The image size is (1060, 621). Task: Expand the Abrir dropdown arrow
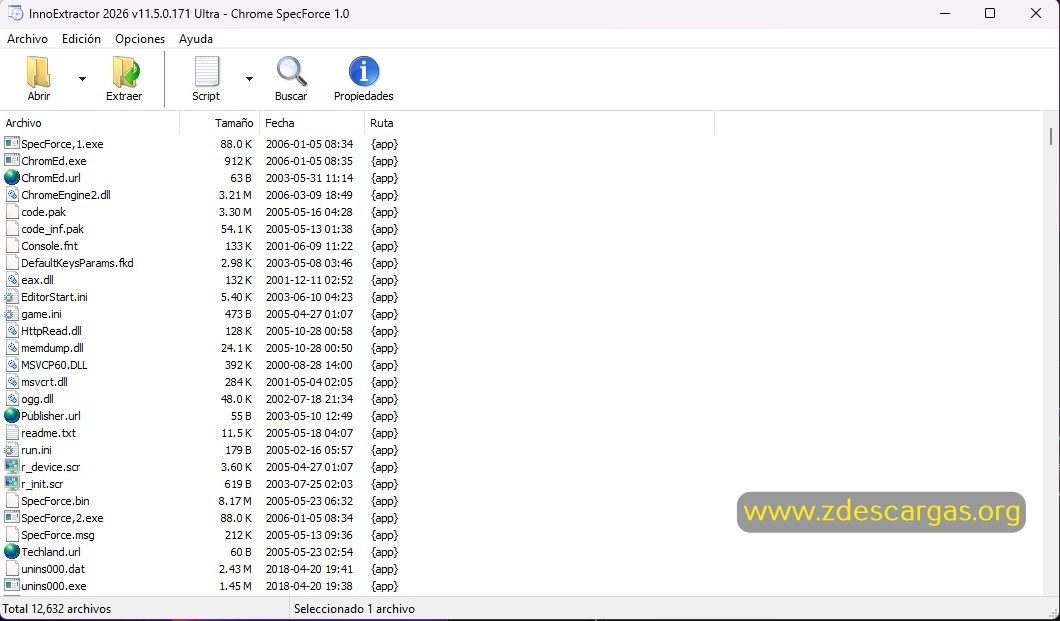click(x=82, y=79)
